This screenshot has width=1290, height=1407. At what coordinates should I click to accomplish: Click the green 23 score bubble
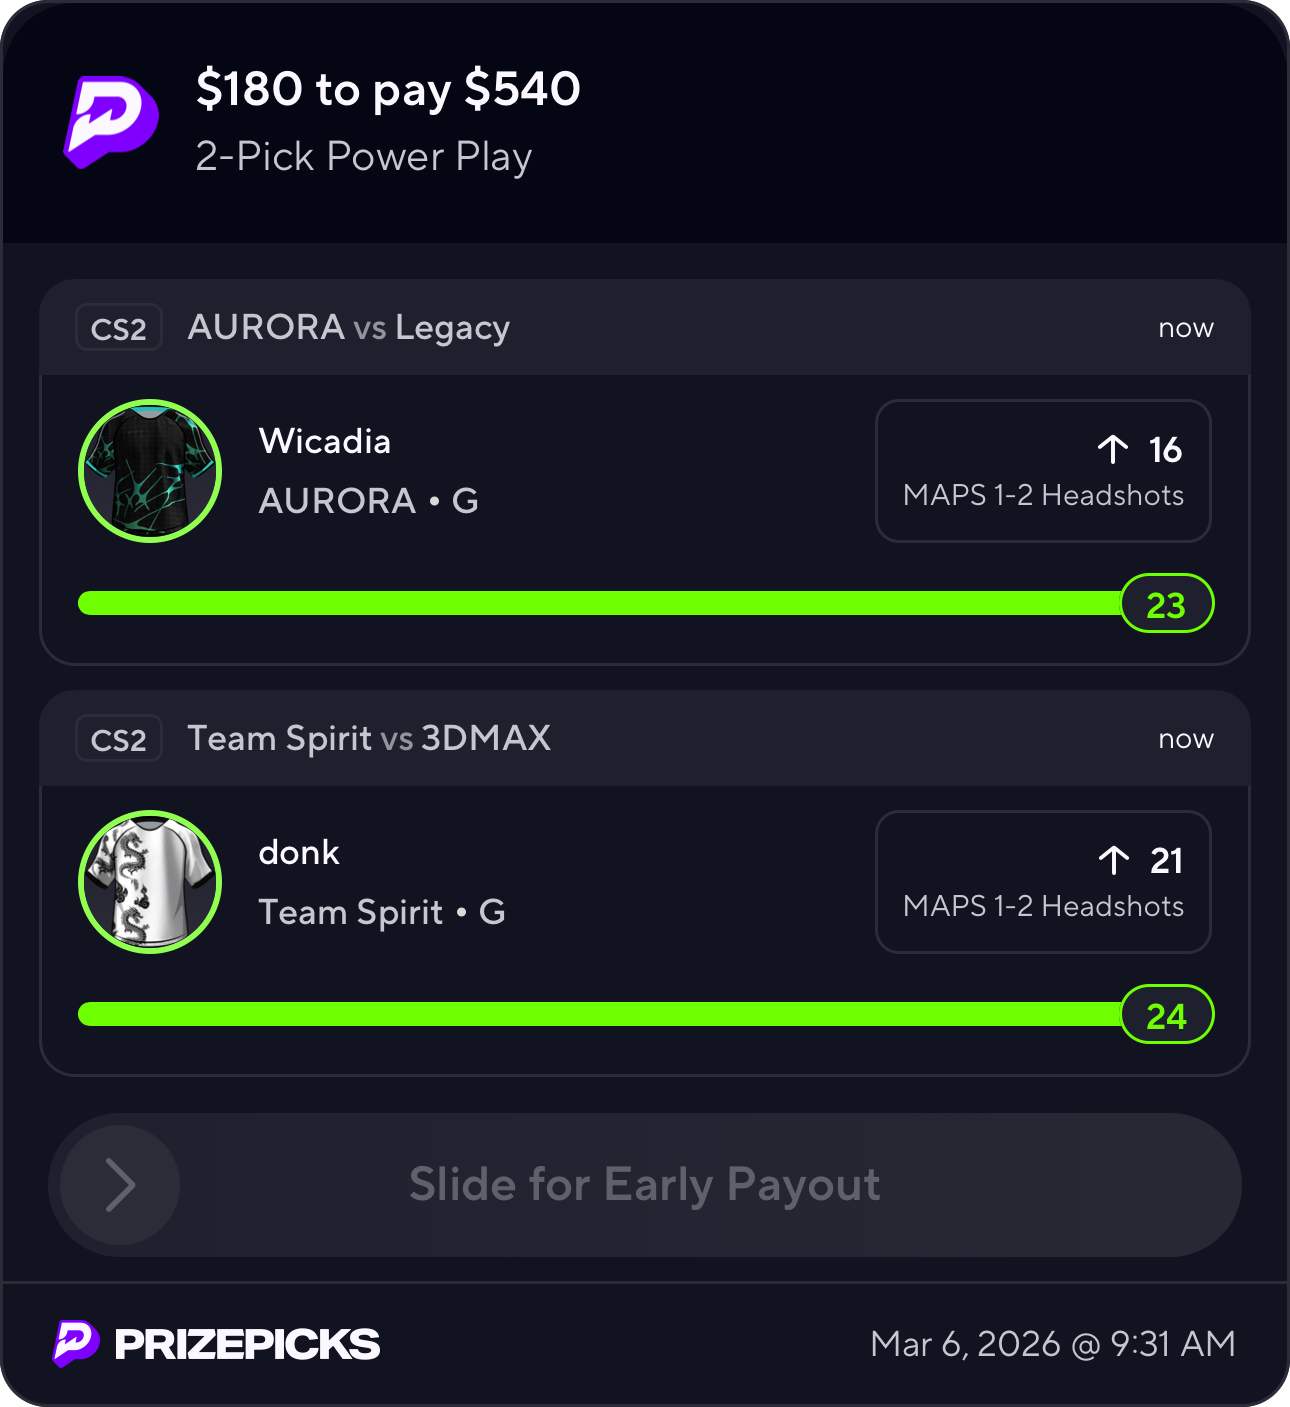coord(1166,604)
